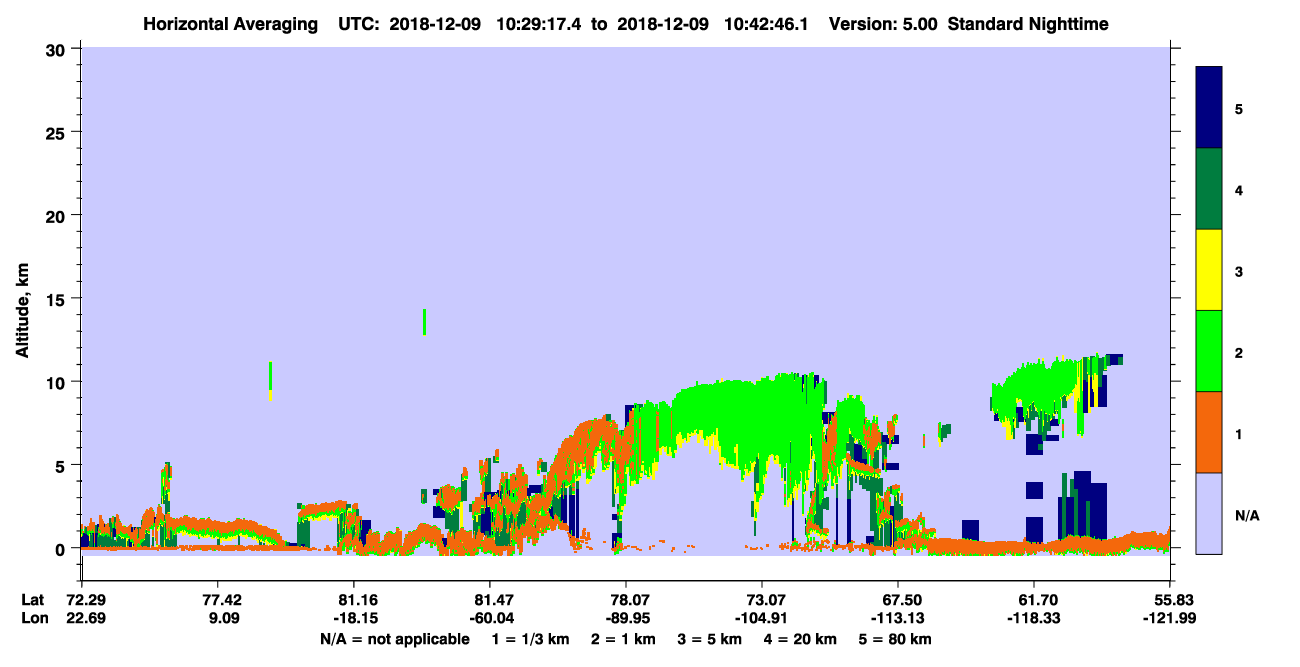
Task: Click the '5 = 80 km' legend text
Action: [895, 639]
